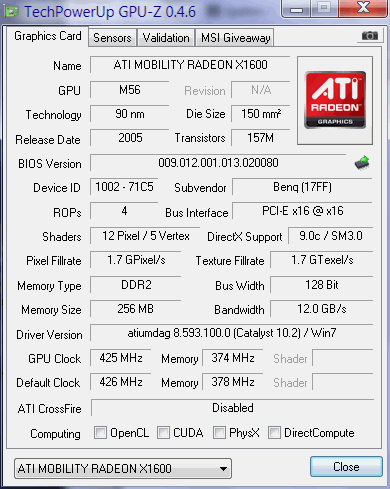Click the GPU-Z title bar app icon
The image size is (390, 489).
[x=11, y=12]
